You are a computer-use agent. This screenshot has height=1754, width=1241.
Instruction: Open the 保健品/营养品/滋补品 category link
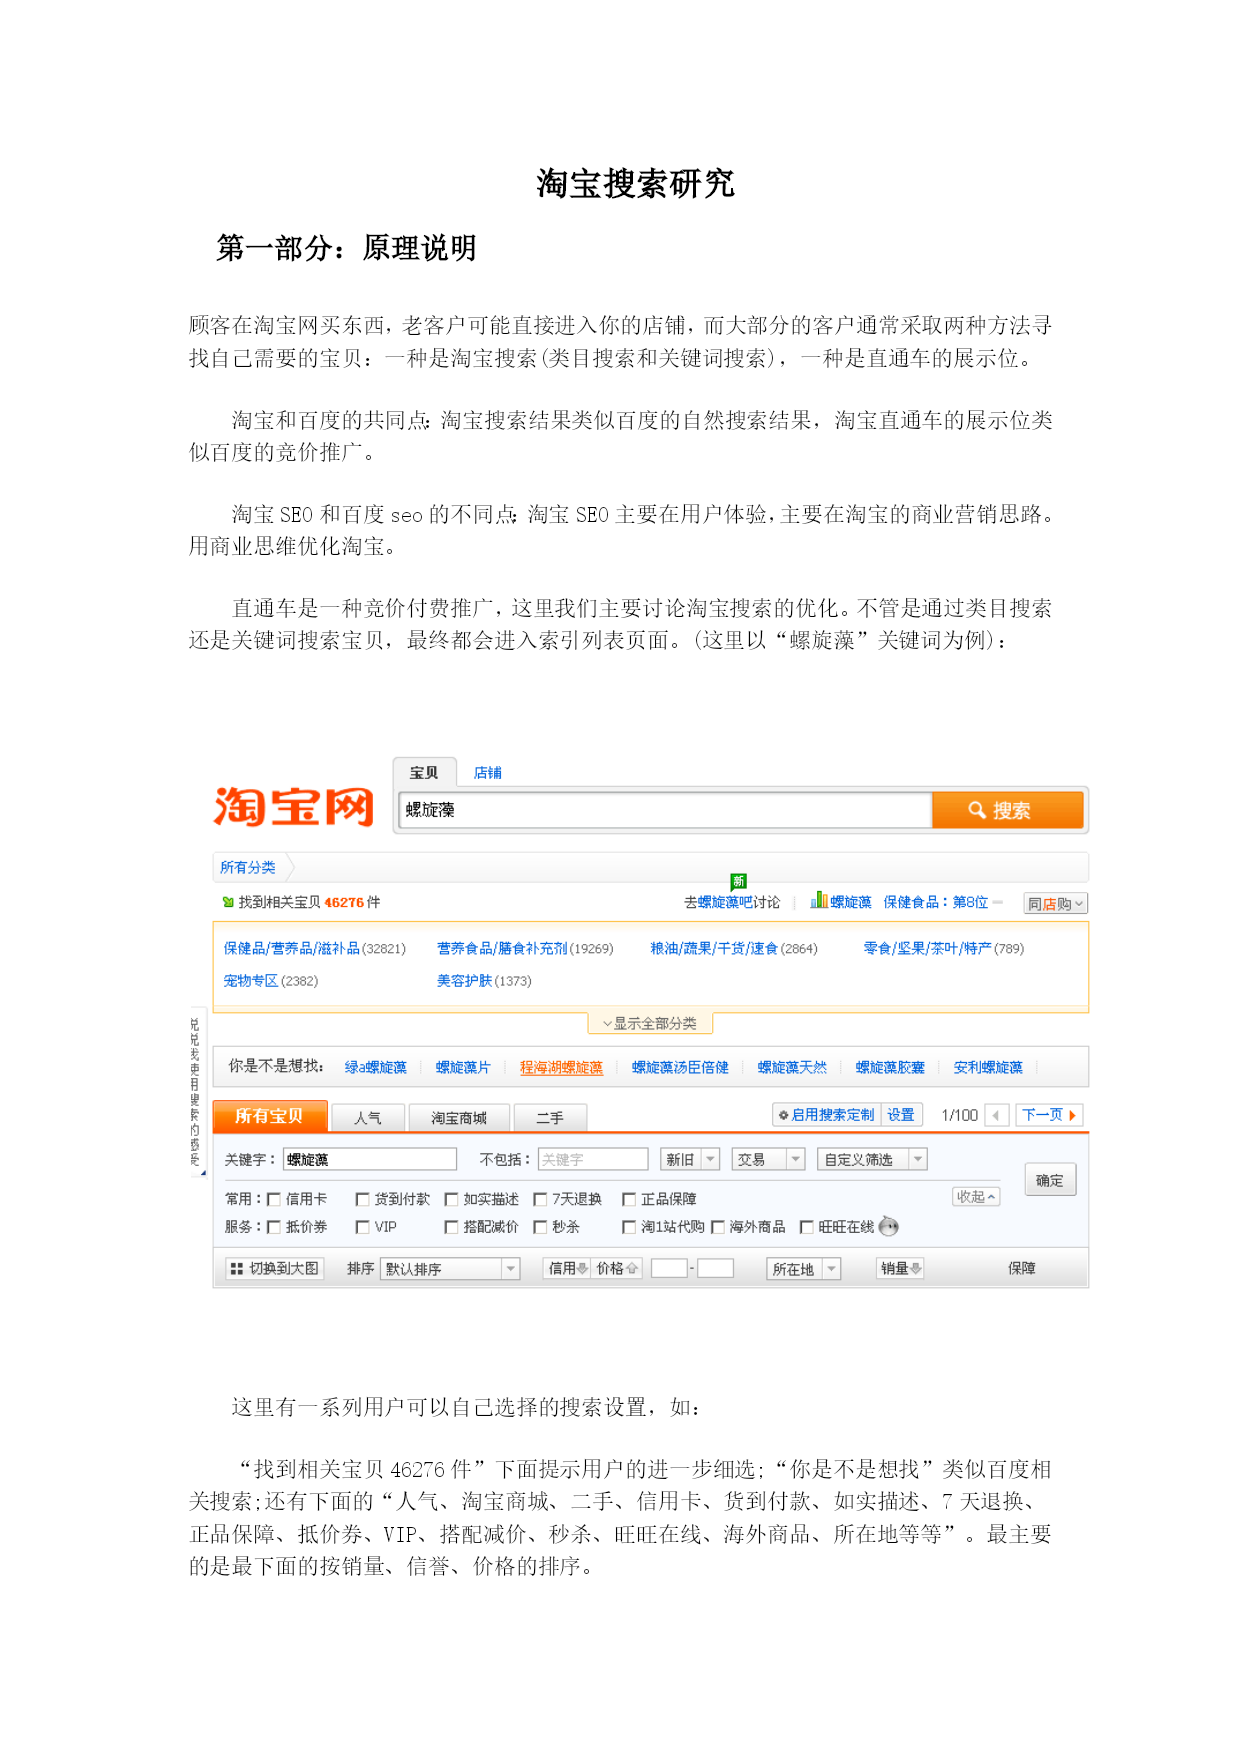pos(292,948)
